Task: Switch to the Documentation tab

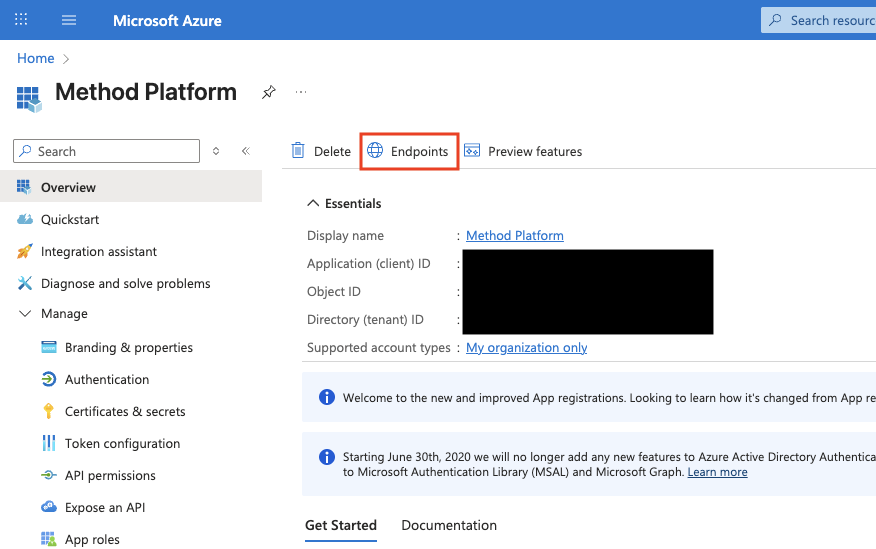Action: point(449,525)
